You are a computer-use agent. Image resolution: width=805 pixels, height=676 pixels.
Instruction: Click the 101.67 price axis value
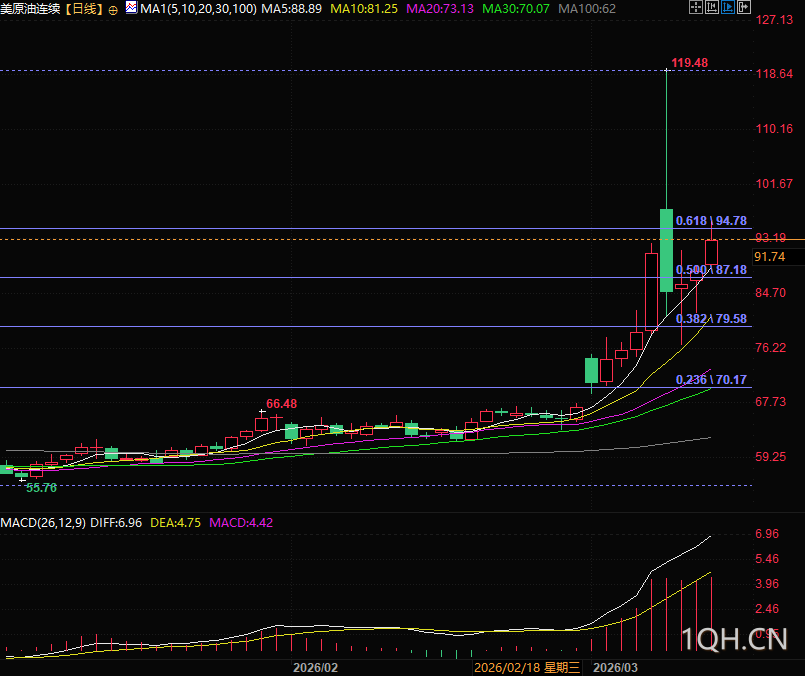click(774, 184)
